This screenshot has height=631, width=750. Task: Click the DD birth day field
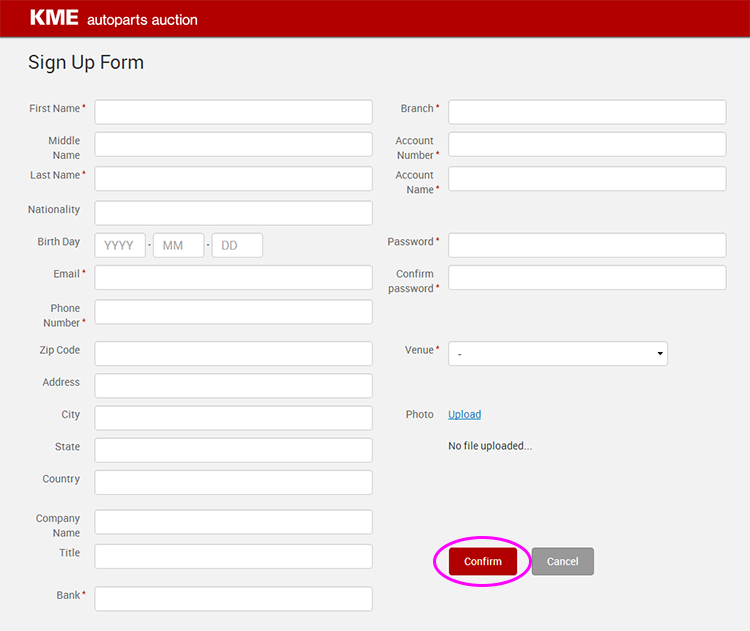(x=237, y=245)
